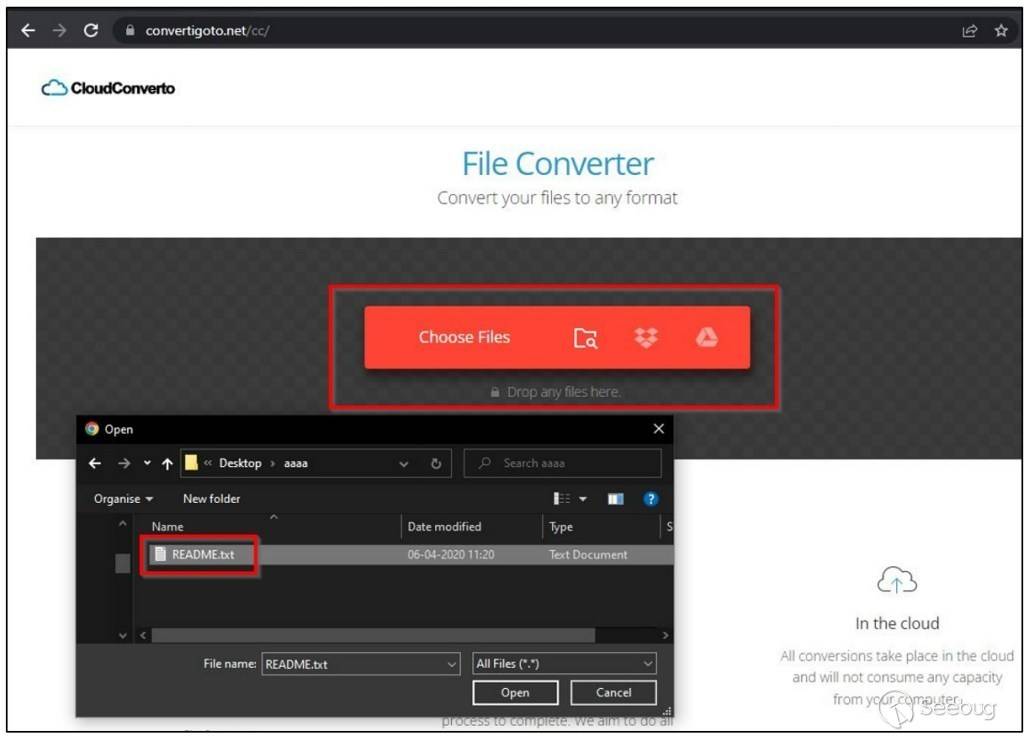Click scroll left arrow of file list
Screen dimensions: 1024x736
(143, 635)
